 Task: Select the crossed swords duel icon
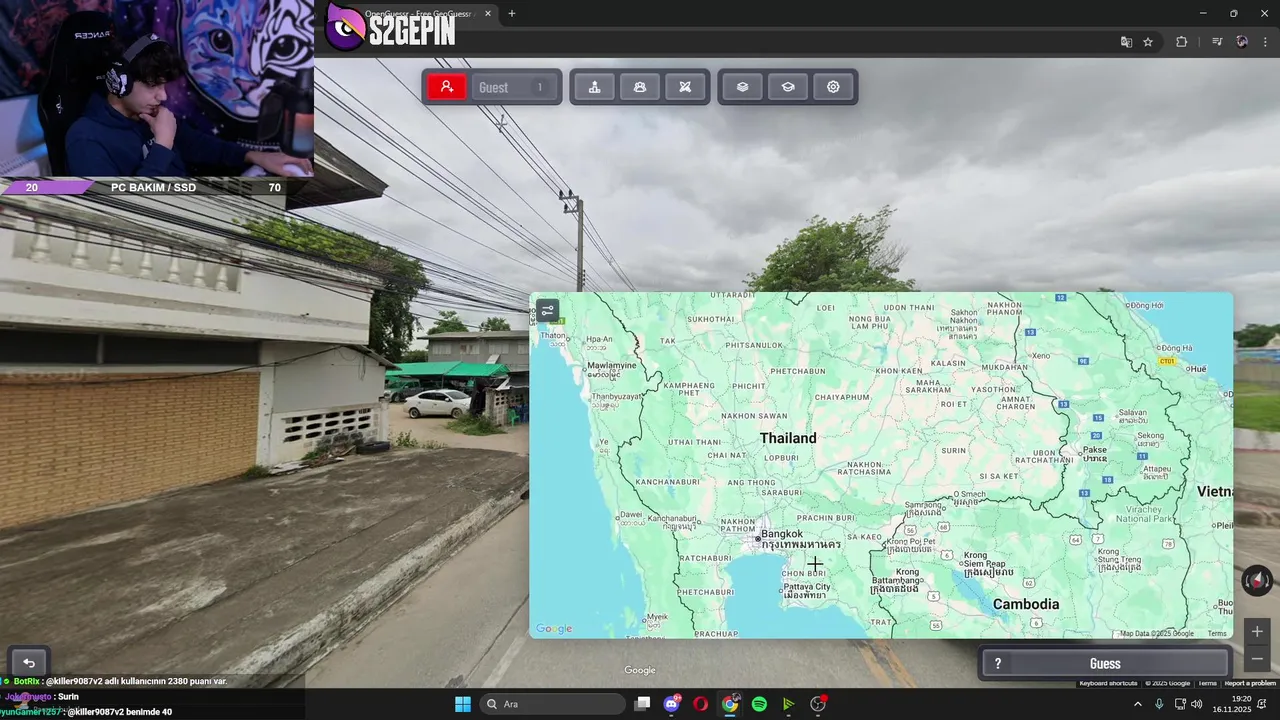pyautogui.click(x=685, y=87)
